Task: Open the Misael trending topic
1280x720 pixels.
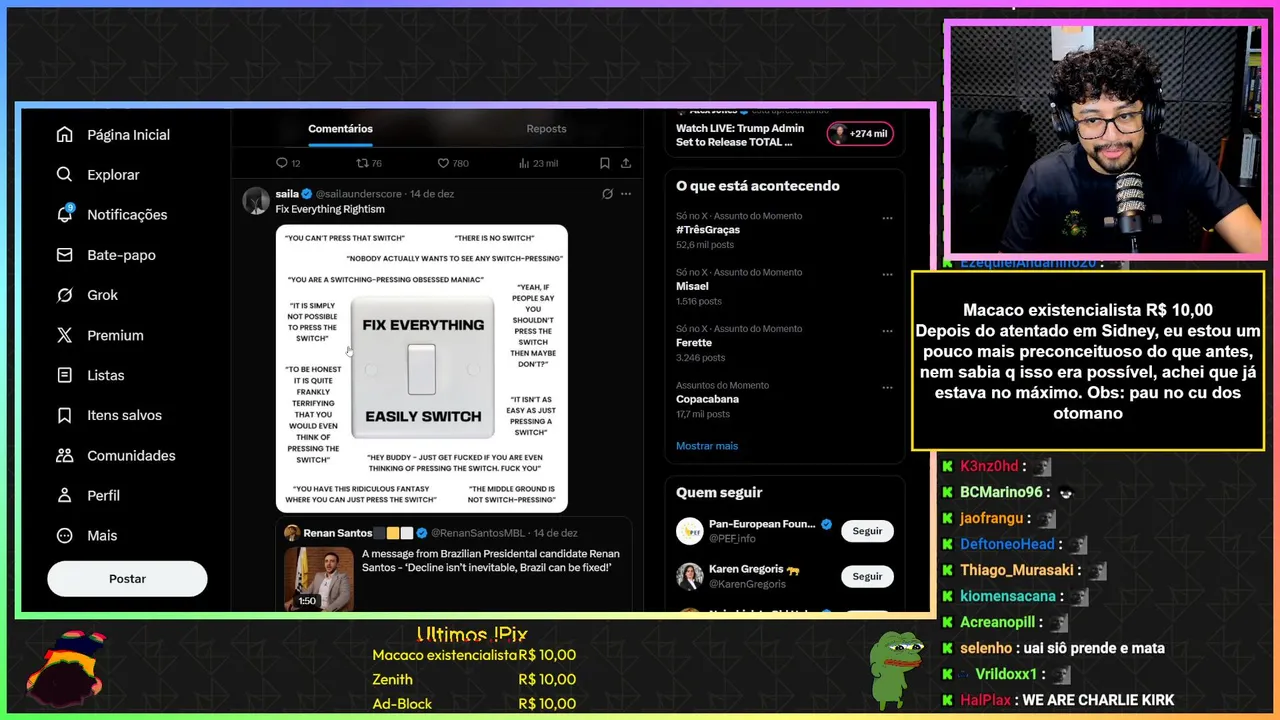Action: point(692,286)
